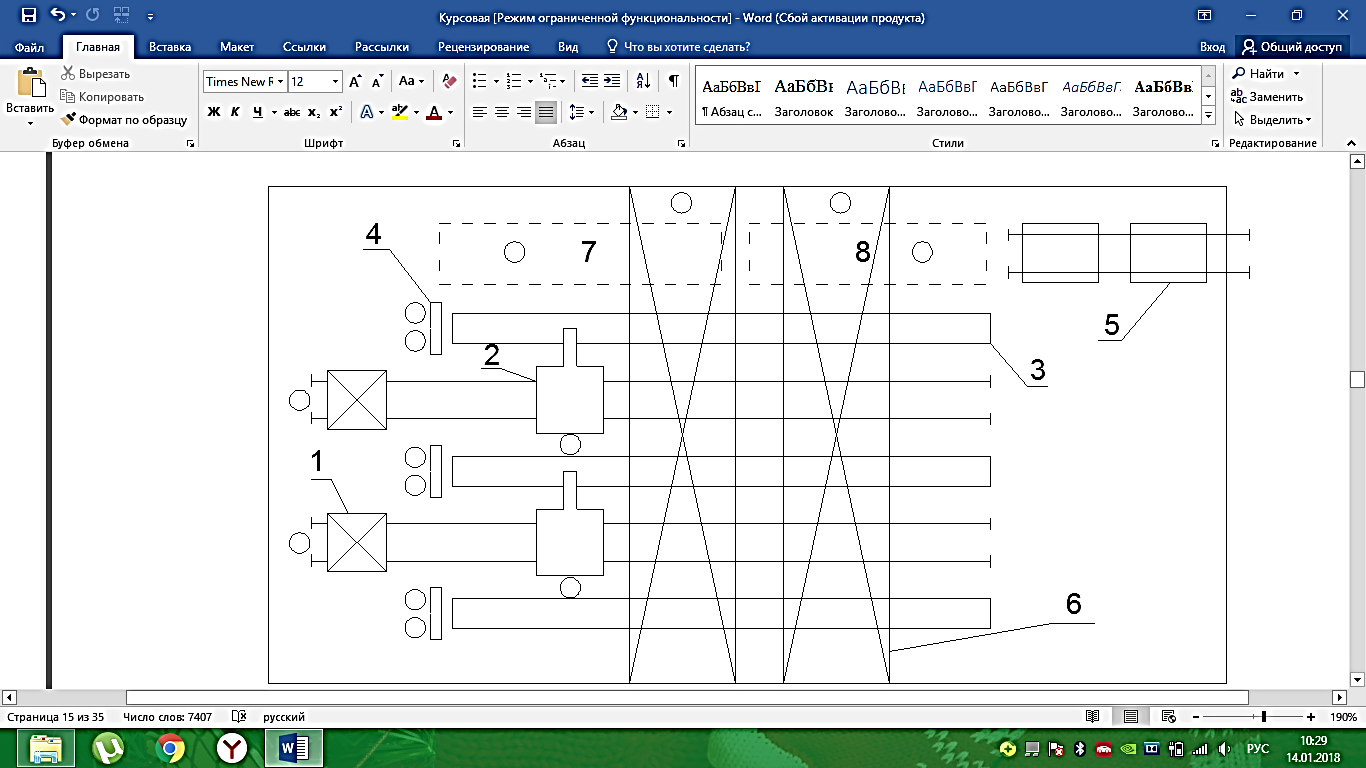Click the sort А-Я icon
Viewport: 1366px width, 768px height.
coord(643,82)
